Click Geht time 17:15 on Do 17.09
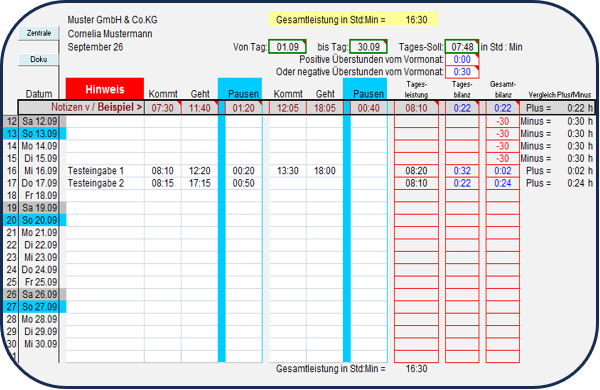Viewport: 600px width, 390px height. pos(200,183)
